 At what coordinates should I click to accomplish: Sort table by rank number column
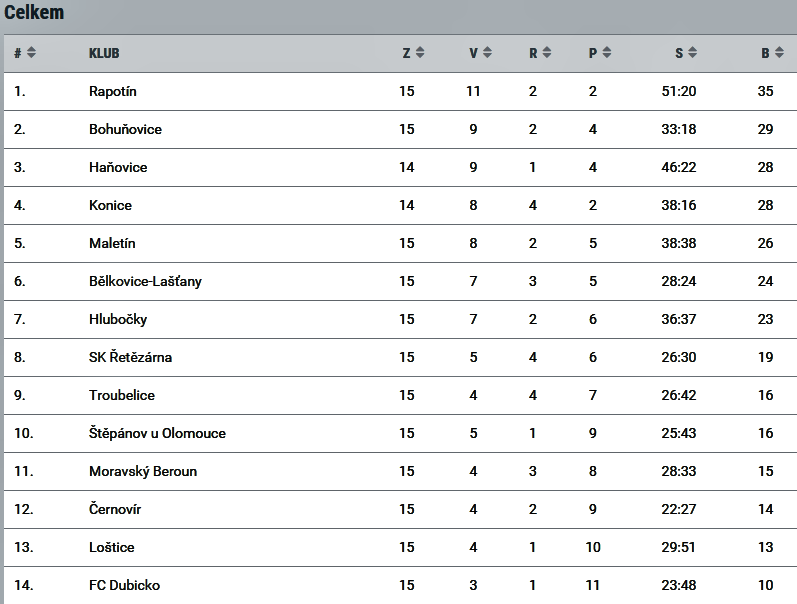pyautogui.click(x=31, y=52)
